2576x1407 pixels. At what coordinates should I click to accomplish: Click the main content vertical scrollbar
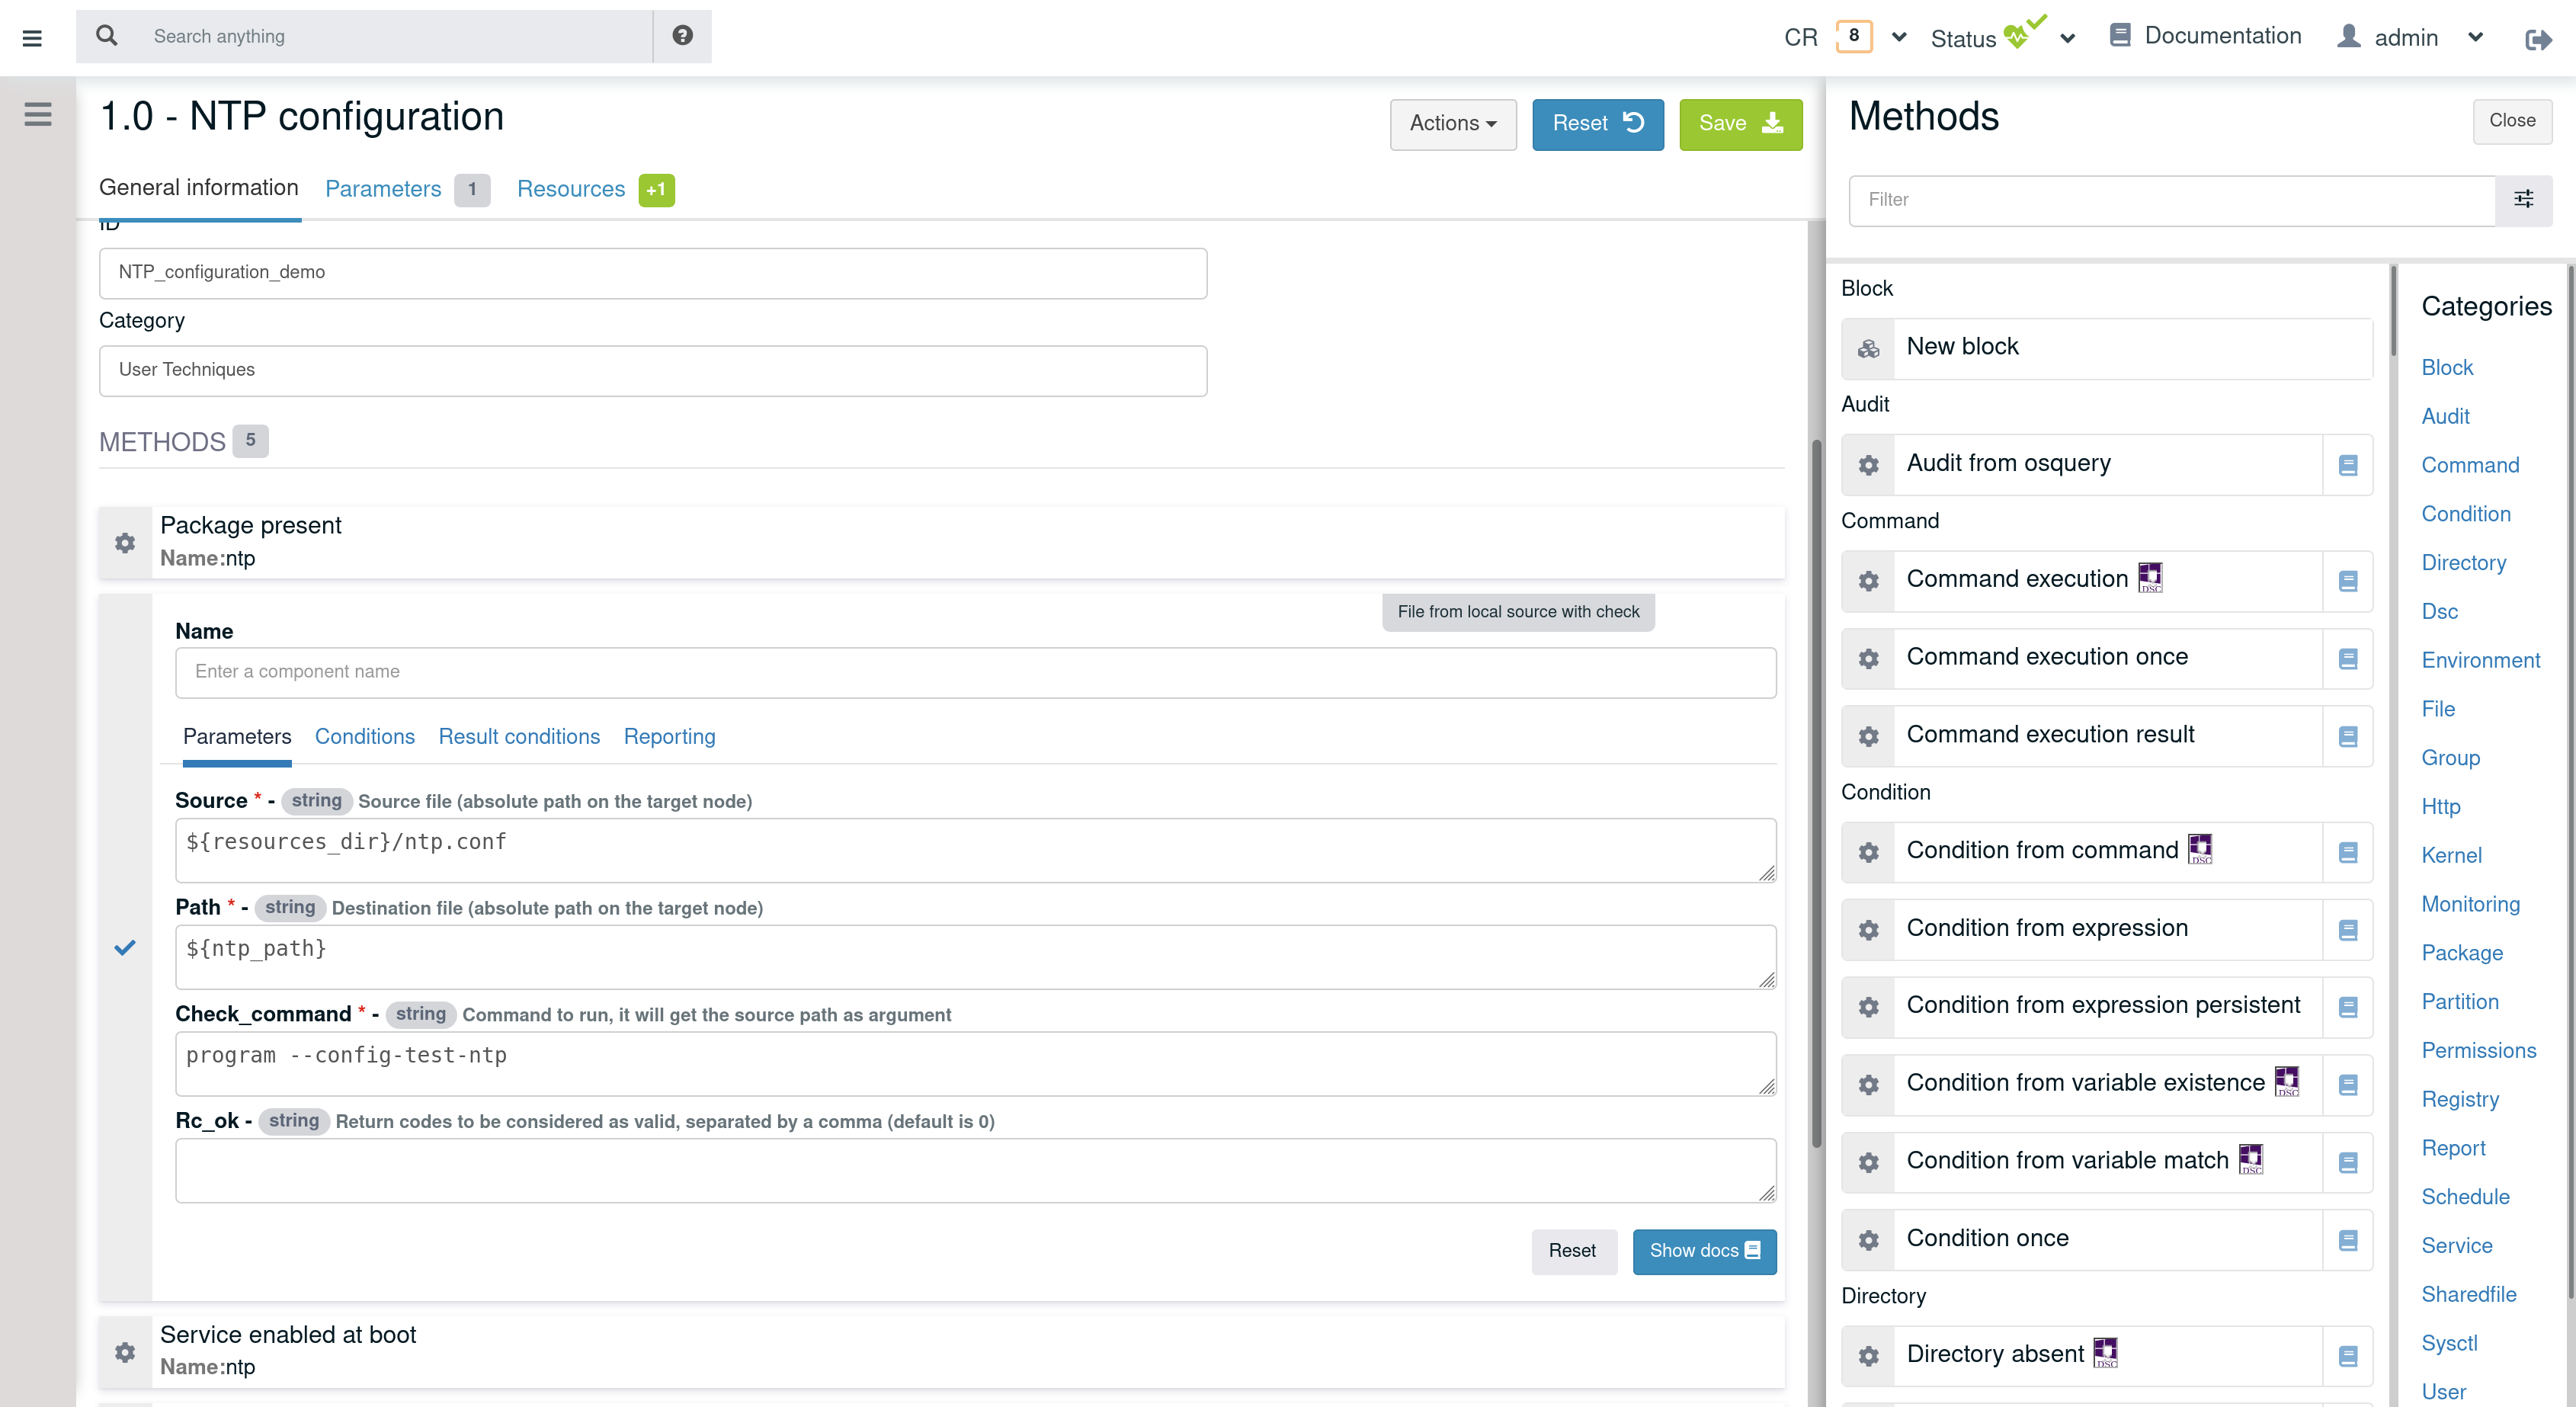coord(1816,790)
